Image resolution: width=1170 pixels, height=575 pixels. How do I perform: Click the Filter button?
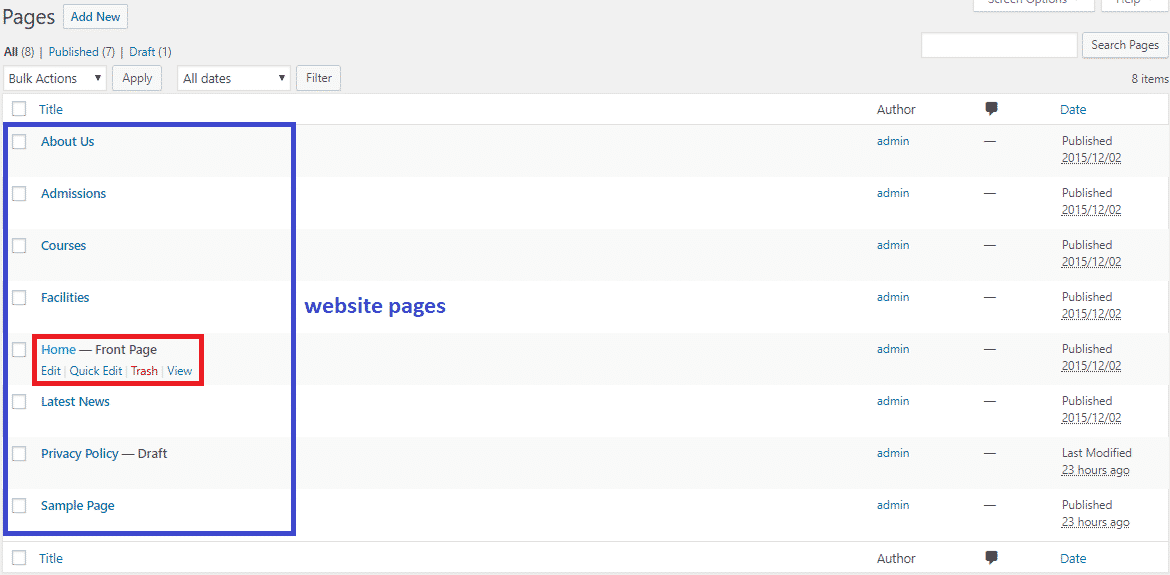click(319, 78)
